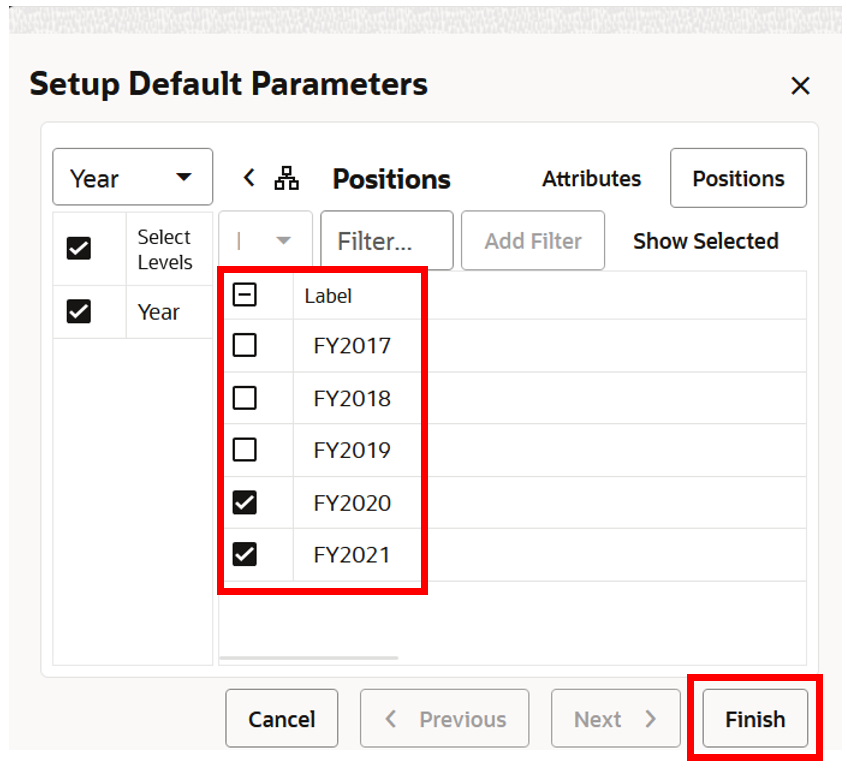Expand the filter operator dropdown
Image resolution: width=847 pixels, height=777 pixels.
pyautogui.click(x=282, y=240)
